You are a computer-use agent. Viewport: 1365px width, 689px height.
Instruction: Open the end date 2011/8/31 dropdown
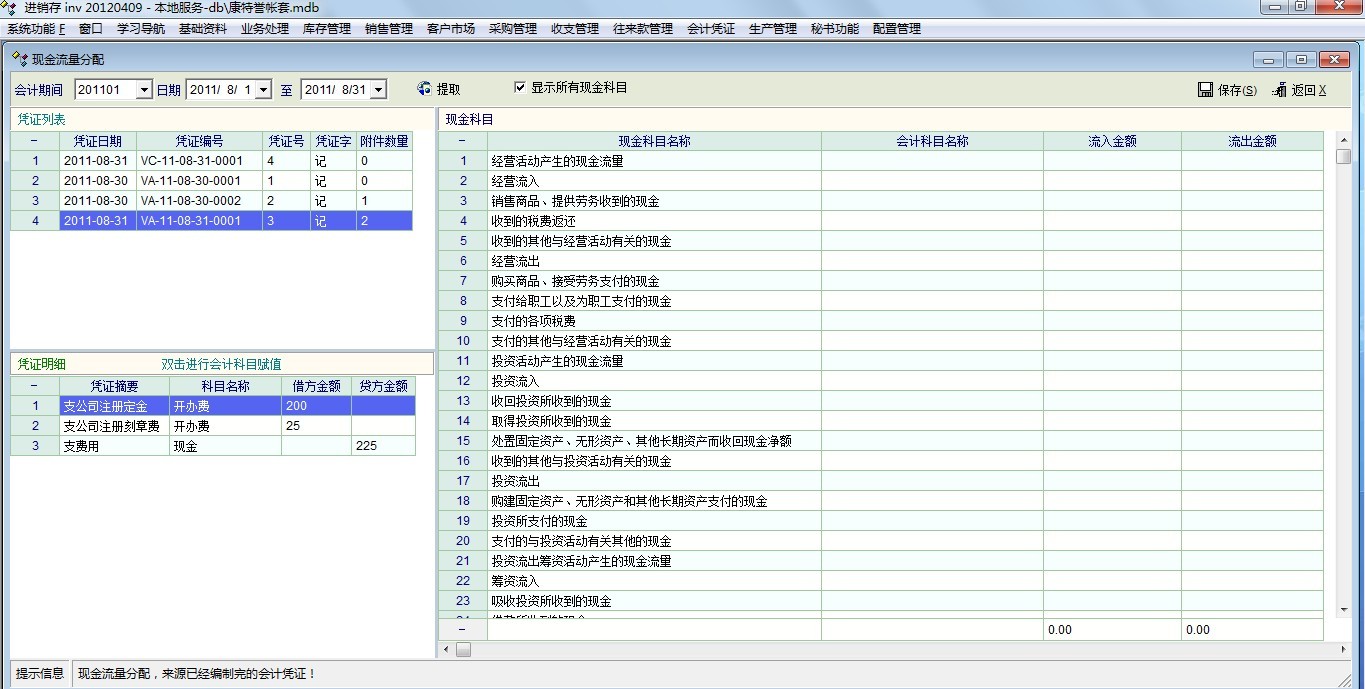(x=378, y=90)
